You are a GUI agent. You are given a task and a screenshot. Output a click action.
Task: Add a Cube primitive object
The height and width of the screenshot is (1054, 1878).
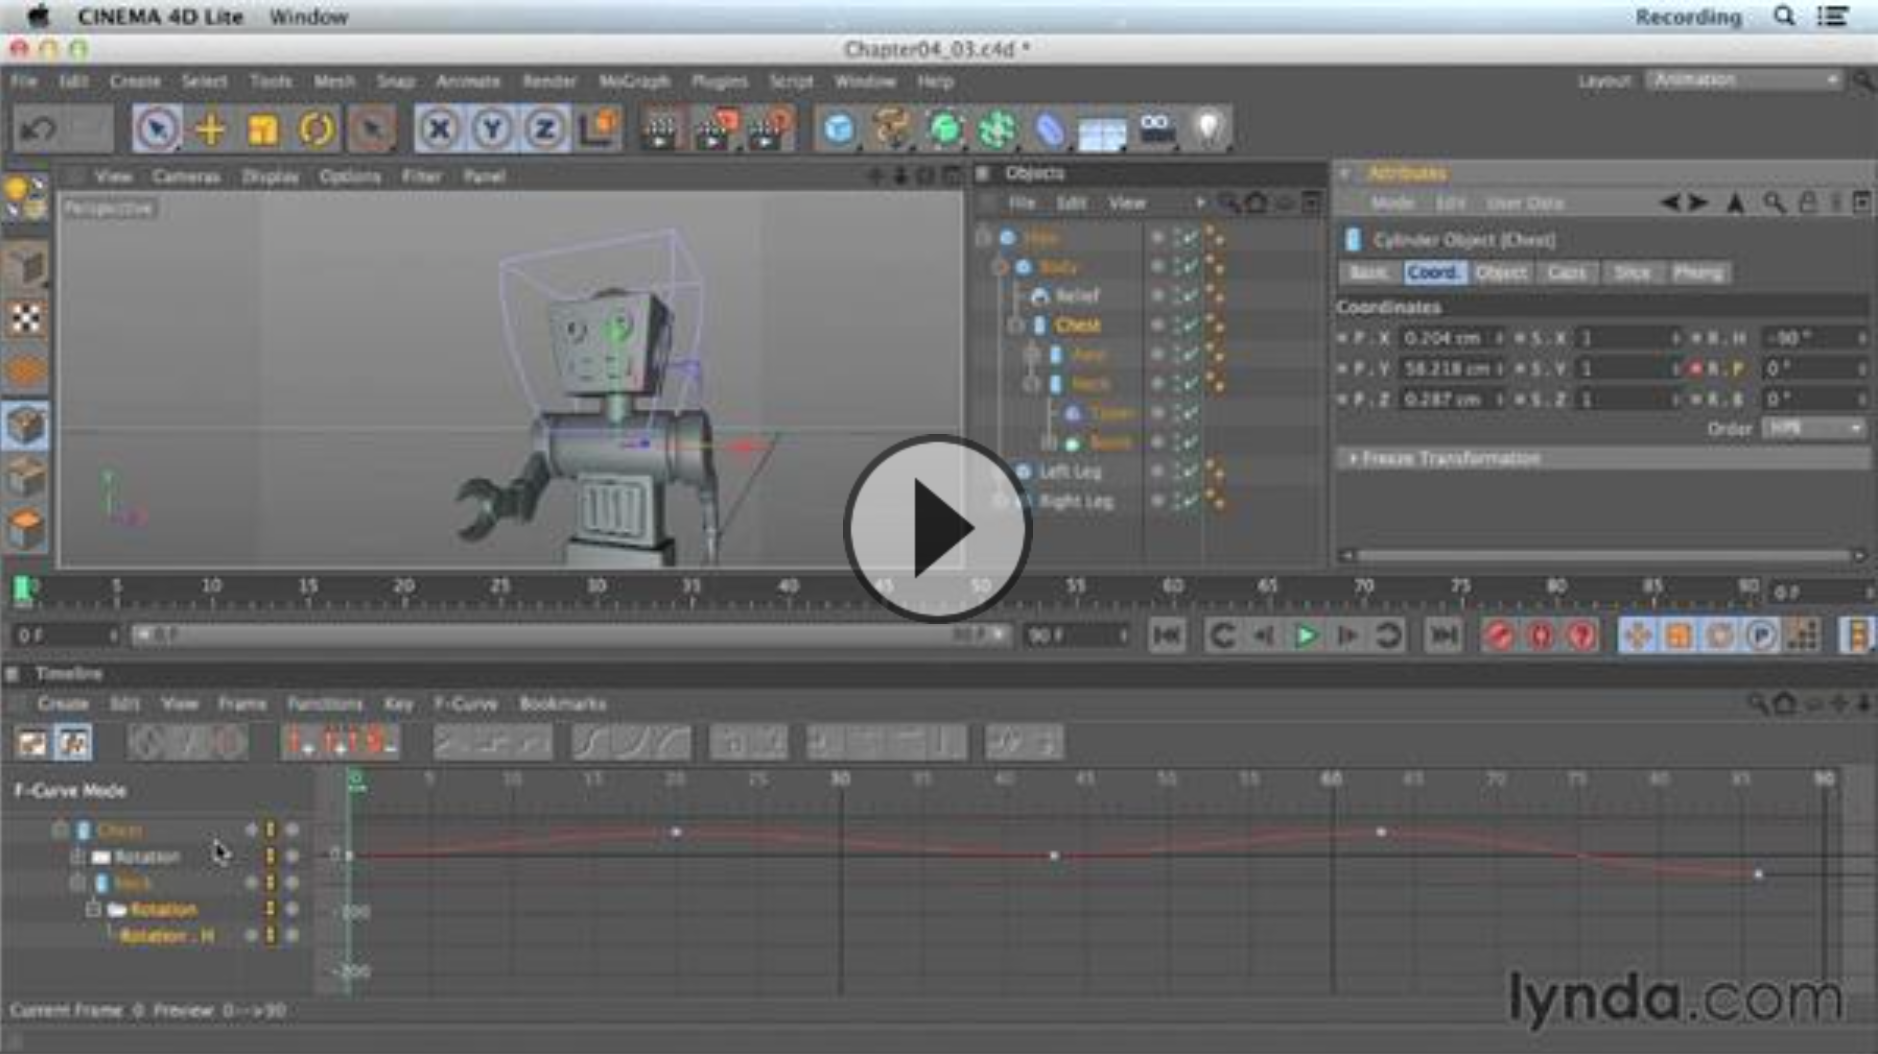[839, 129]
